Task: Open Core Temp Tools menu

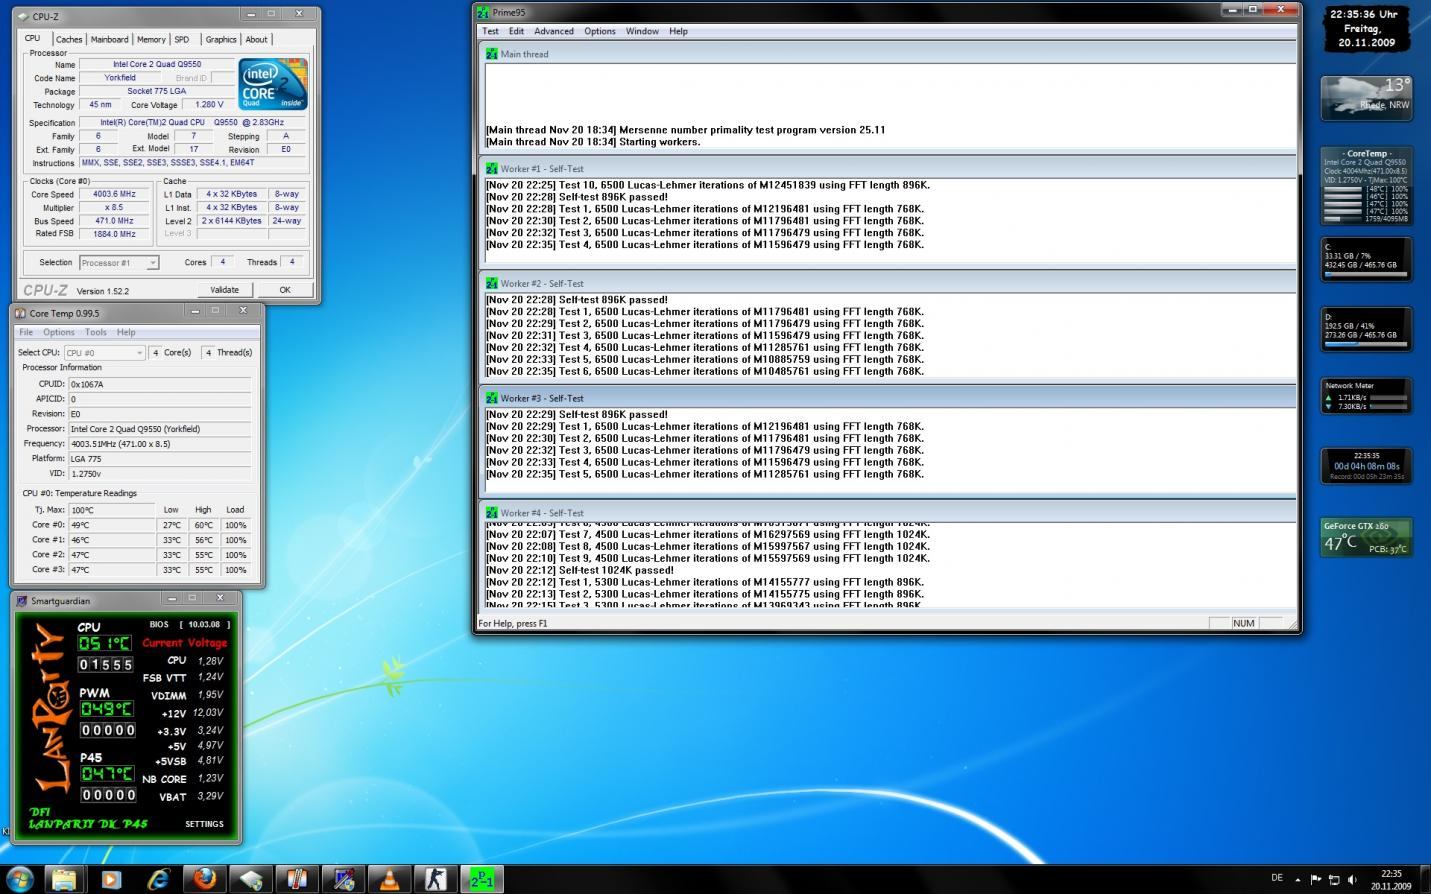Action: [96, 332]
